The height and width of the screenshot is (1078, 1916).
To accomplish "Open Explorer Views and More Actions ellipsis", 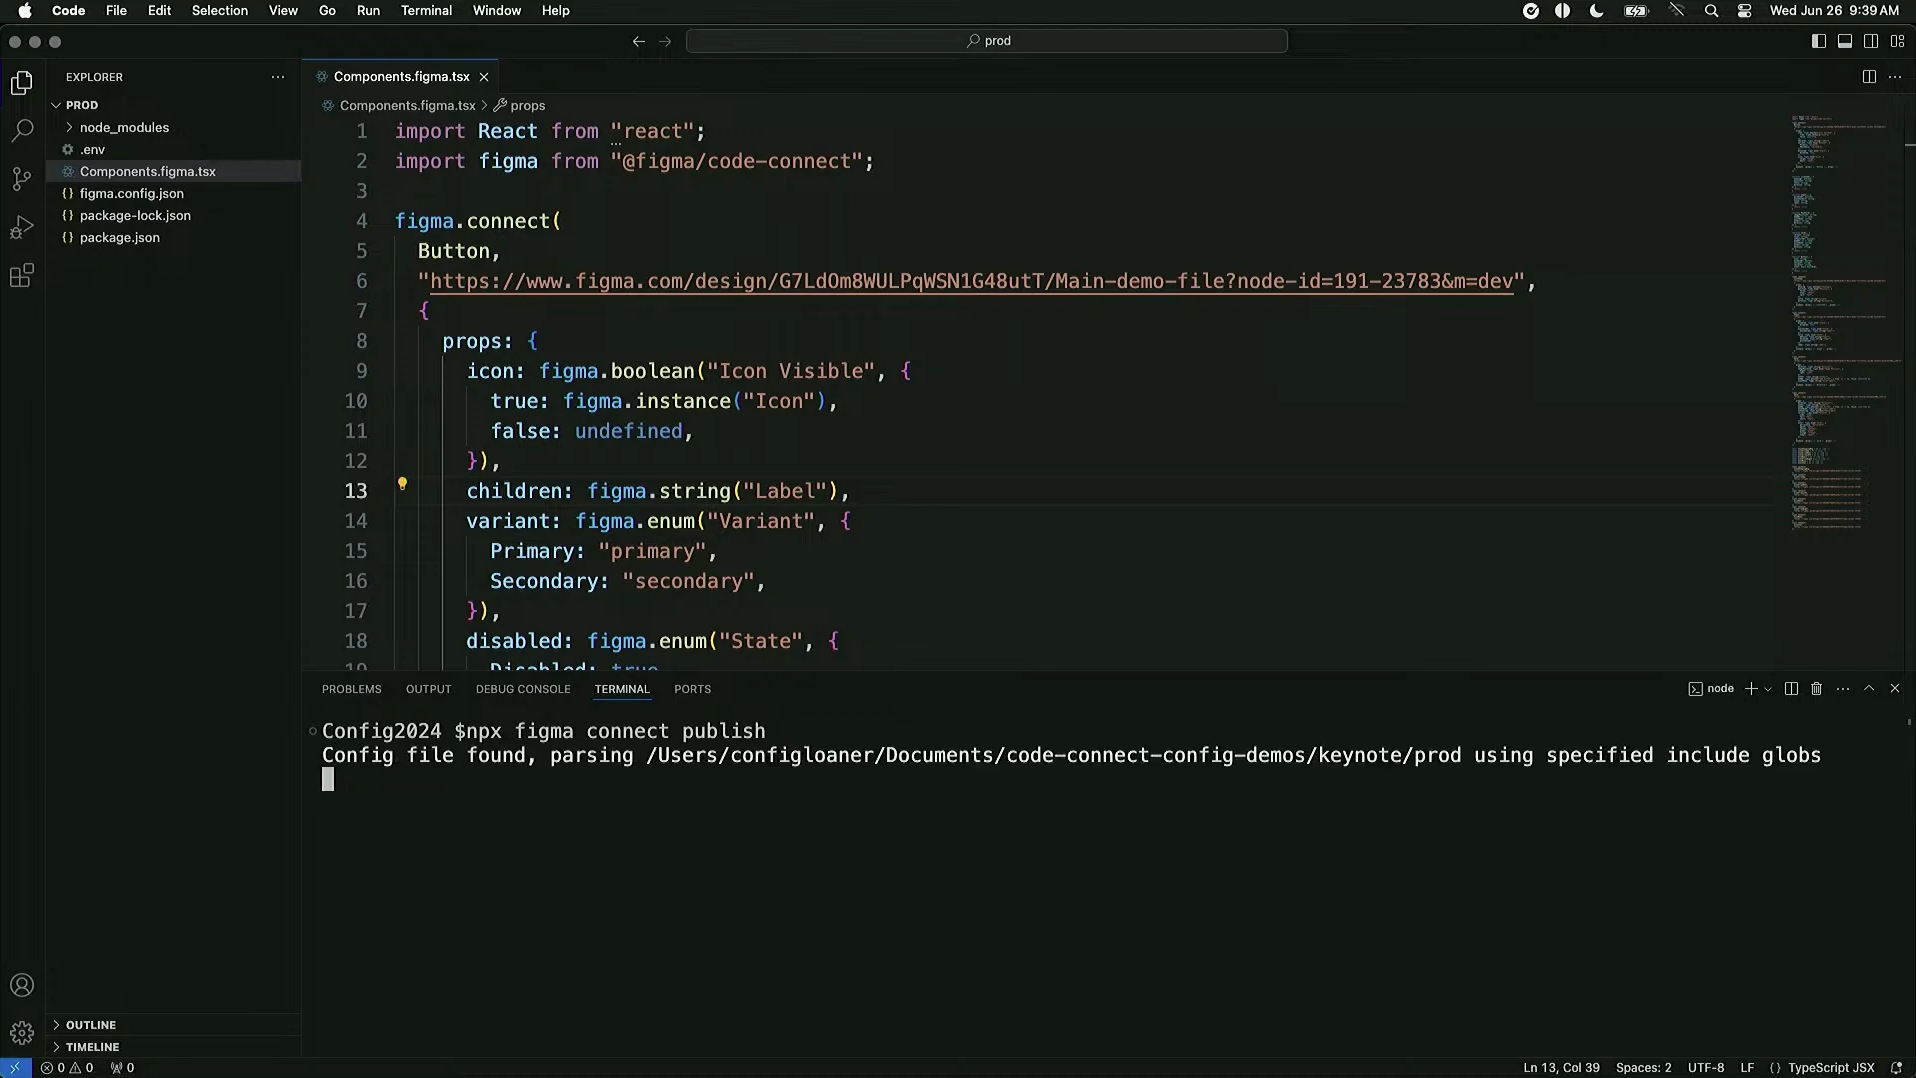I will click(278, 77).
